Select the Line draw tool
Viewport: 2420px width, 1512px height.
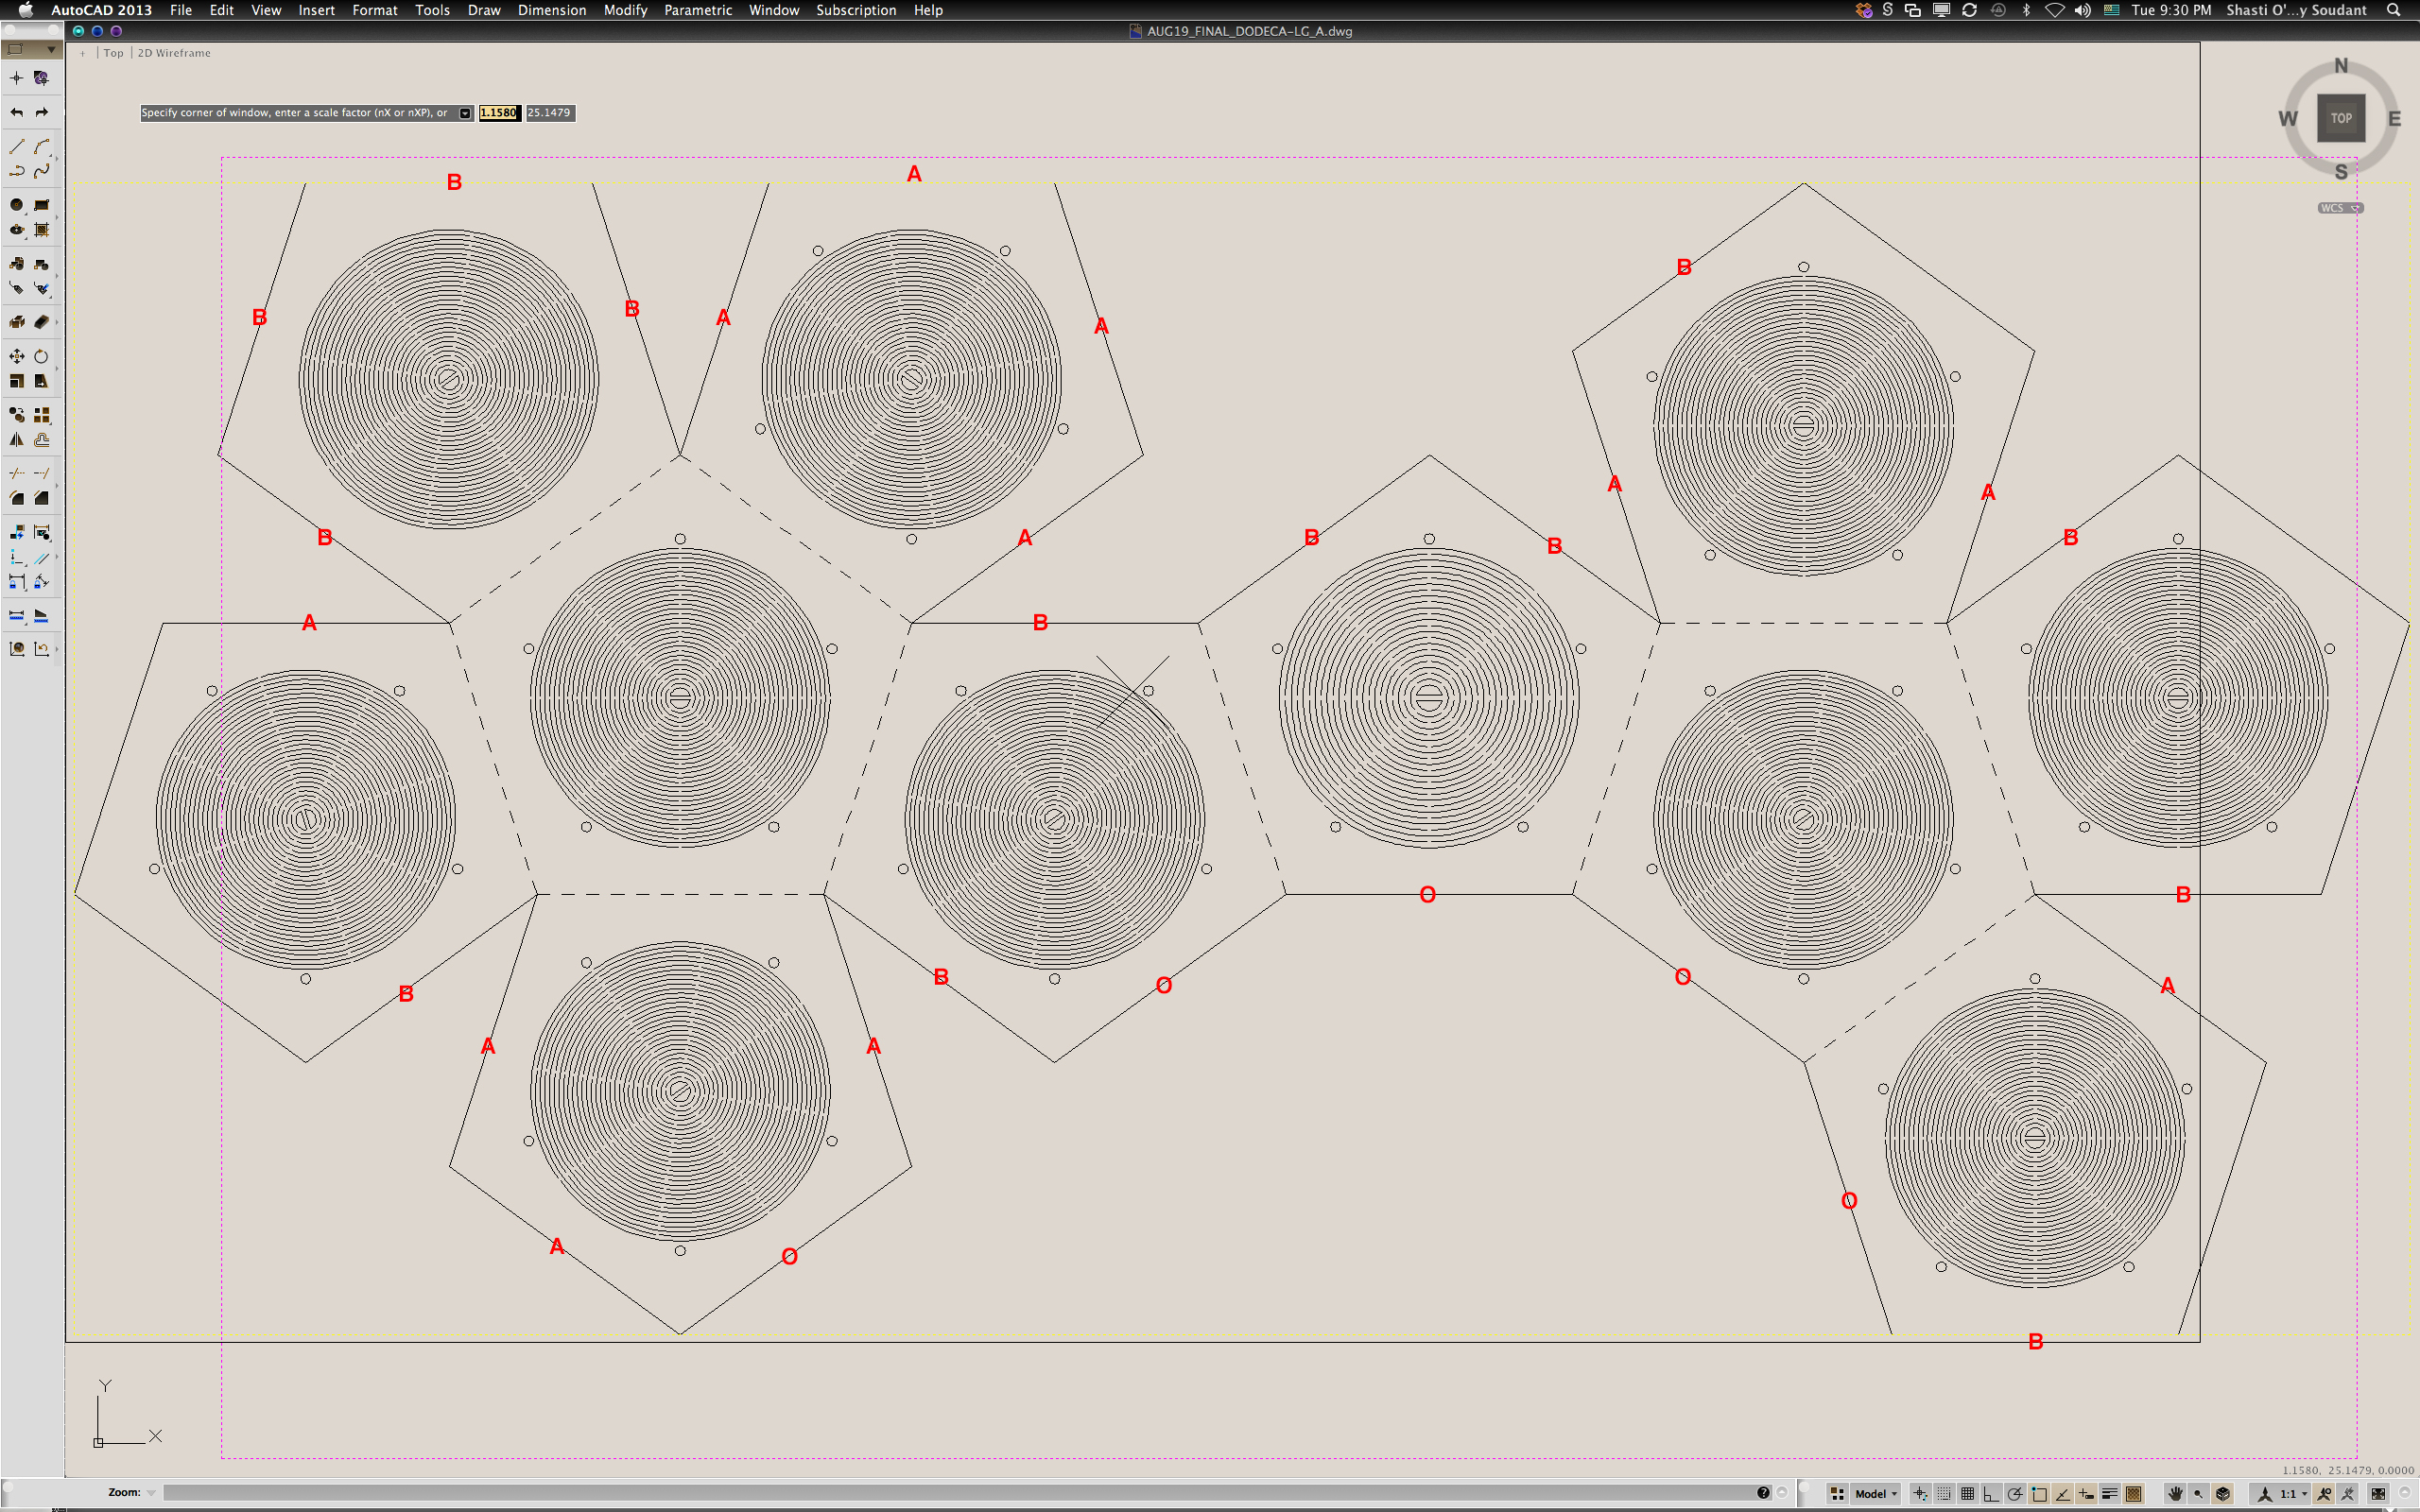[x=17, y=146]
